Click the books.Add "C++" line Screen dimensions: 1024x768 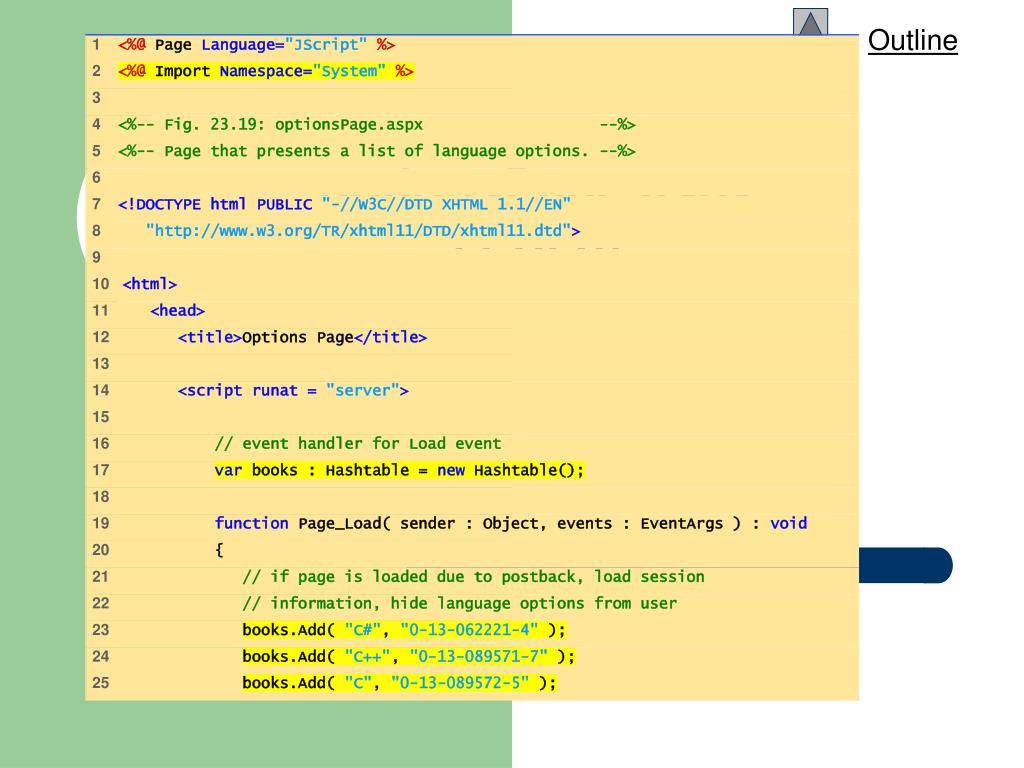point(408,656)
